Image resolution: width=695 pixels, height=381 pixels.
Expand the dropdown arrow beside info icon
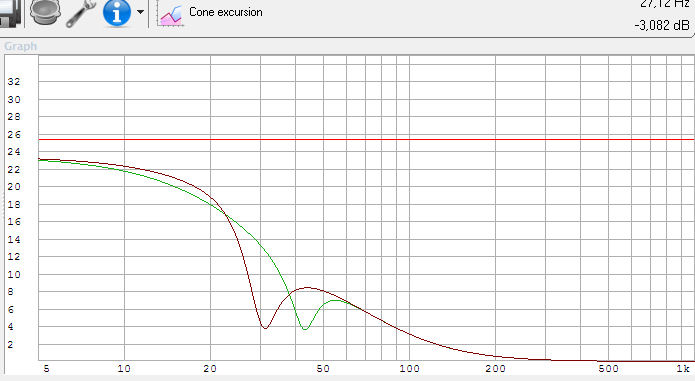pyautogui.click(x=140, y=12)
